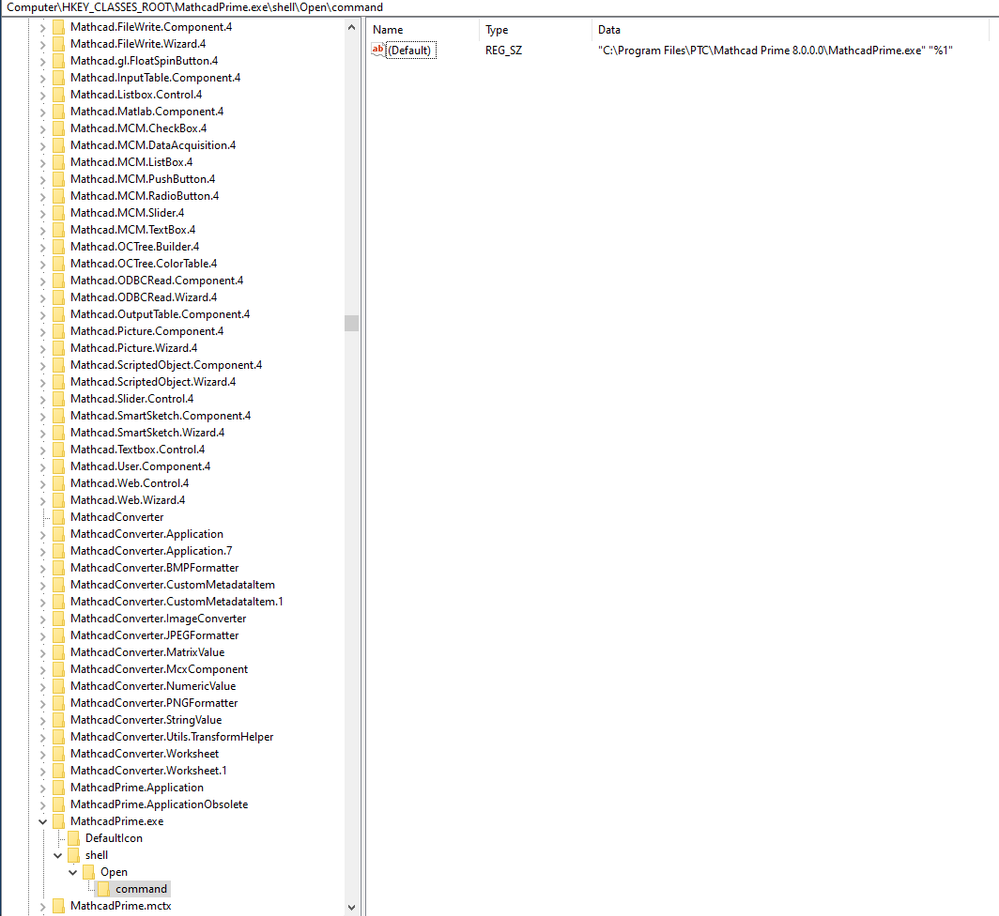Viewport: 999px width, 916px height.
Task: Click the MathcadPrime.exe path data value
Action: pyautogui.click(x=775, y=50)
